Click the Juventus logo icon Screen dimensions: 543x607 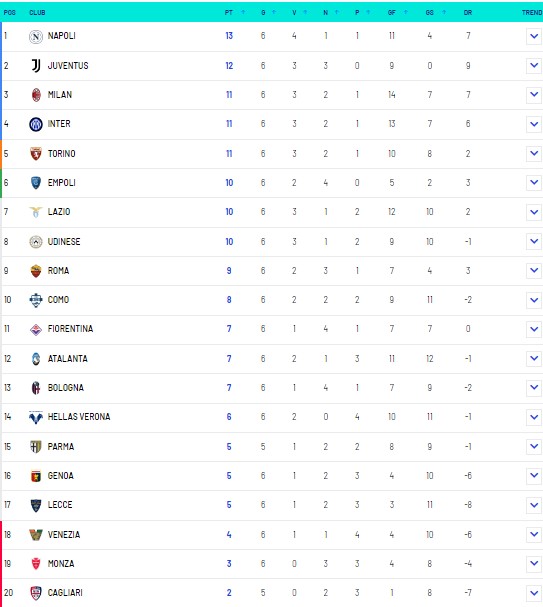(x=36, y=66)
